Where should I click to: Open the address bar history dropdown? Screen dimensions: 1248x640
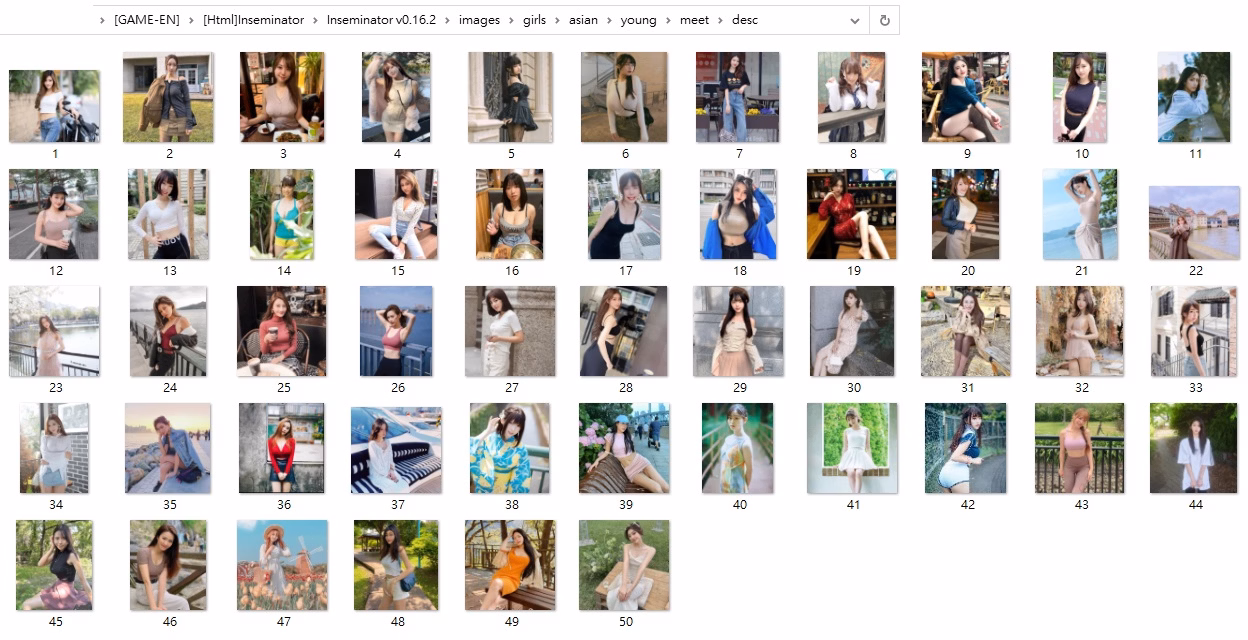tap(855, 20)
